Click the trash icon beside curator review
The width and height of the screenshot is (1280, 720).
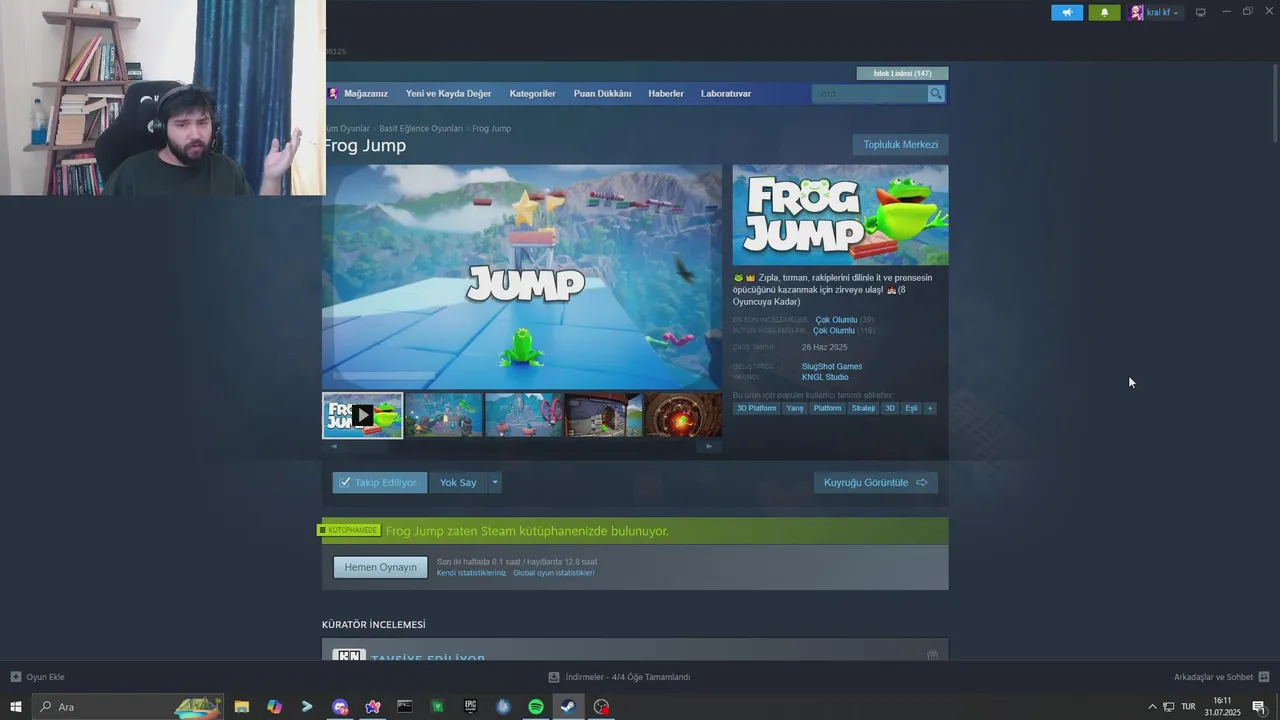[932, 655]
